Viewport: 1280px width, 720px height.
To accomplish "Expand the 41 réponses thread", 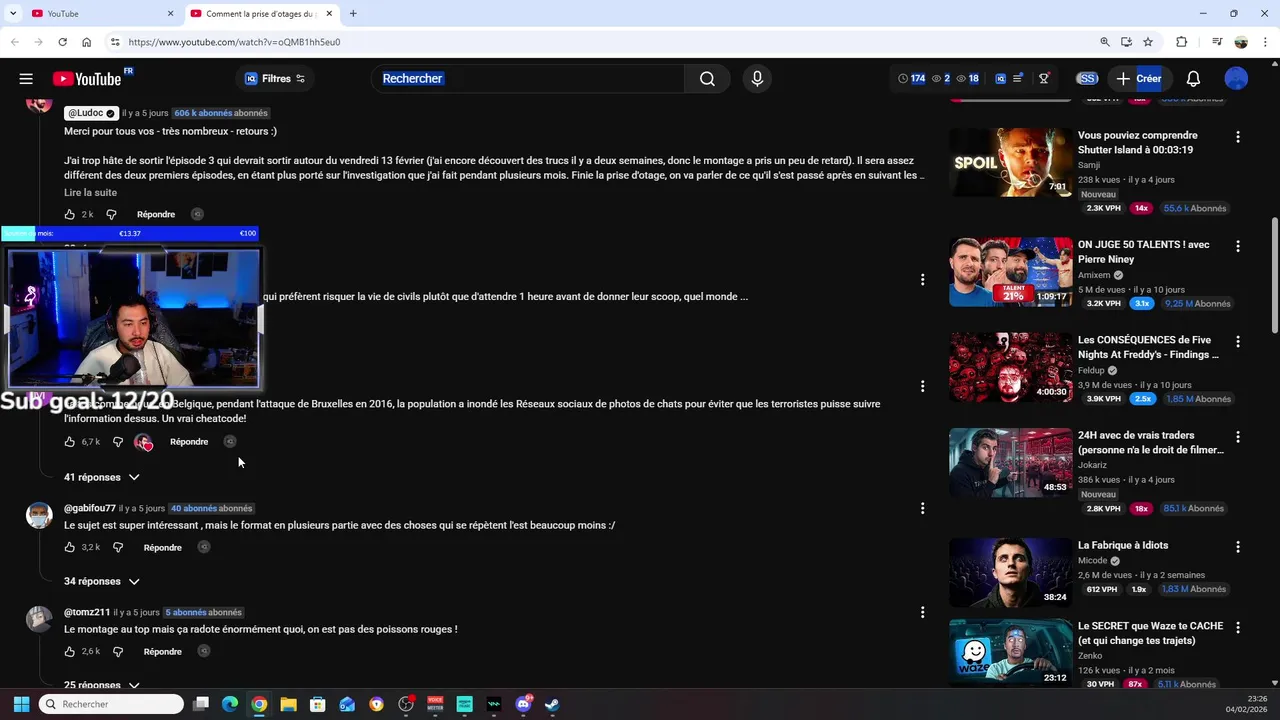I will pyautogui.click(x=102, y=477).
